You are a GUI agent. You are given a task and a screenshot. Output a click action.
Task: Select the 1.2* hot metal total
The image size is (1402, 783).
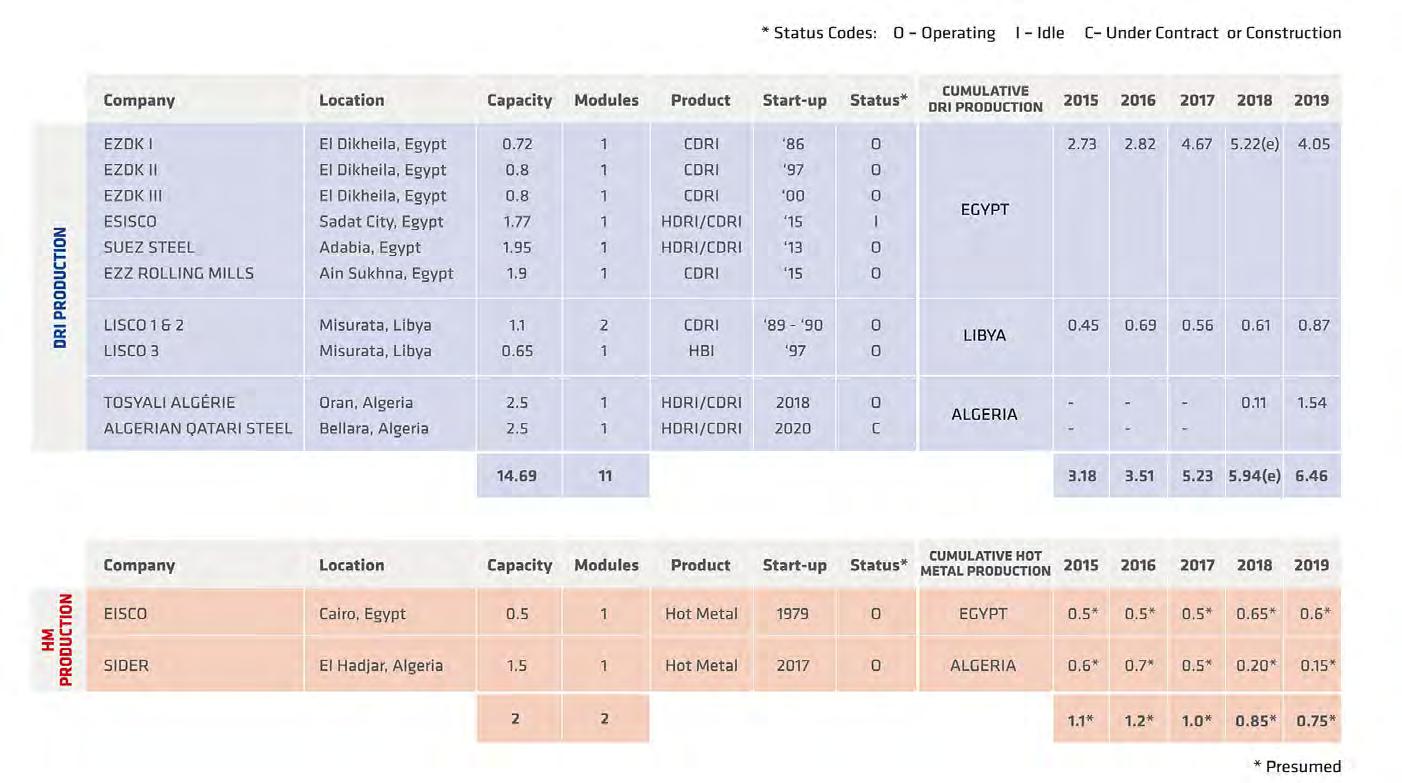(x=1139, y=720)
